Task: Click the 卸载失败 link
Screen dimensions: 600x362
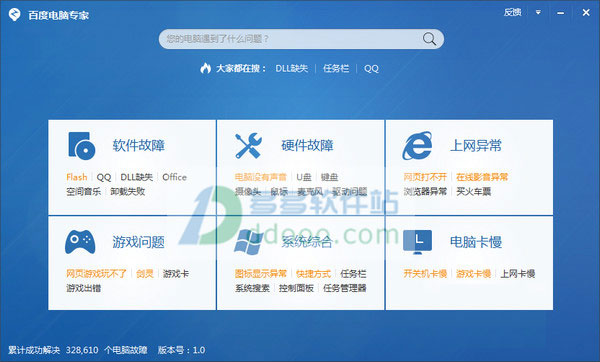Action: click(x=128, y=191)
